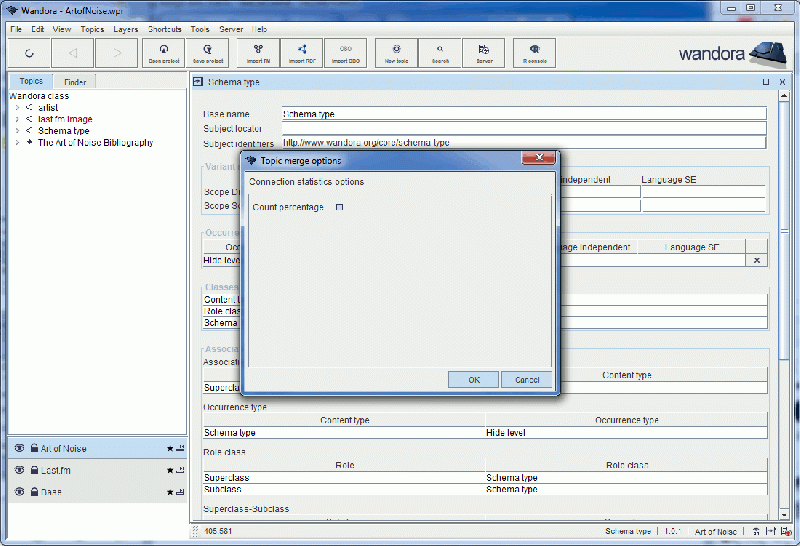
Task: Toggle visibility eye of Art of Noise layer
Action: [x=19, y=449]
